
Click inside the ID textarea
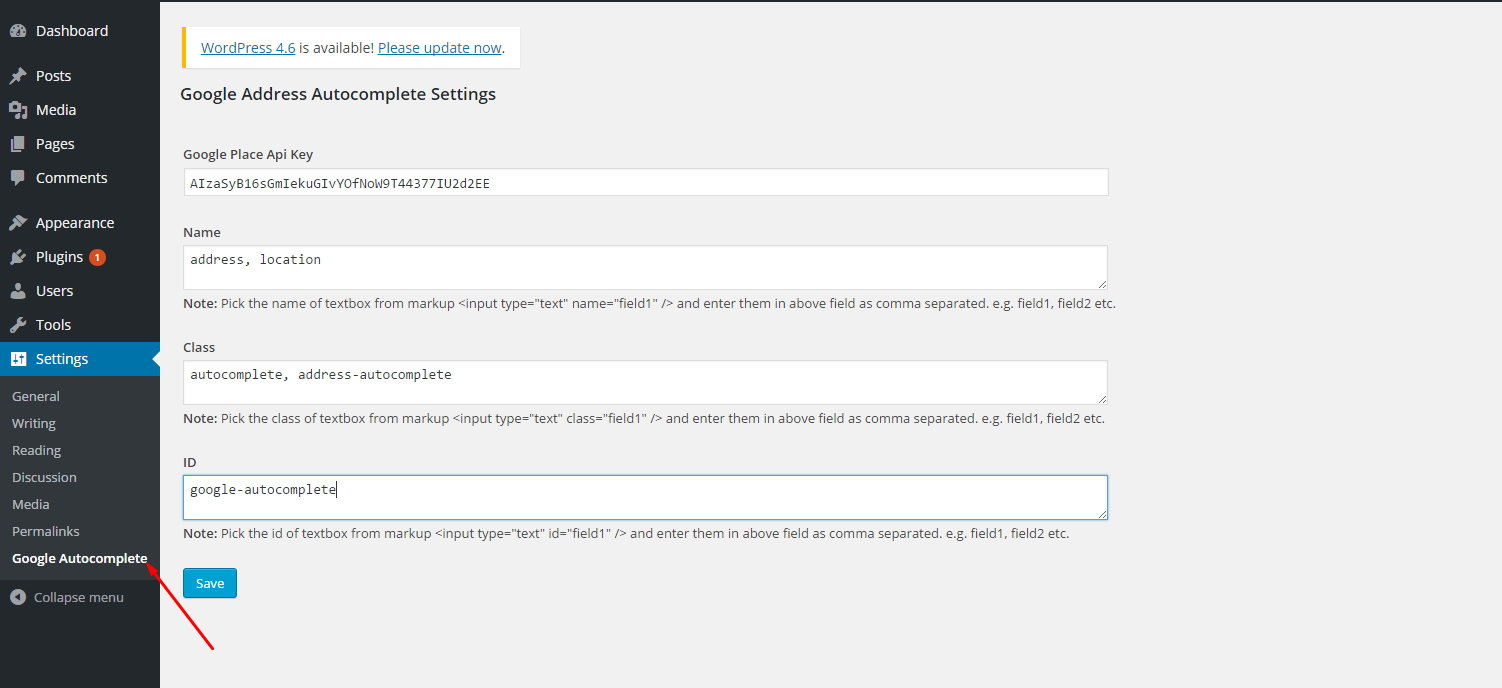coord(646,497)
